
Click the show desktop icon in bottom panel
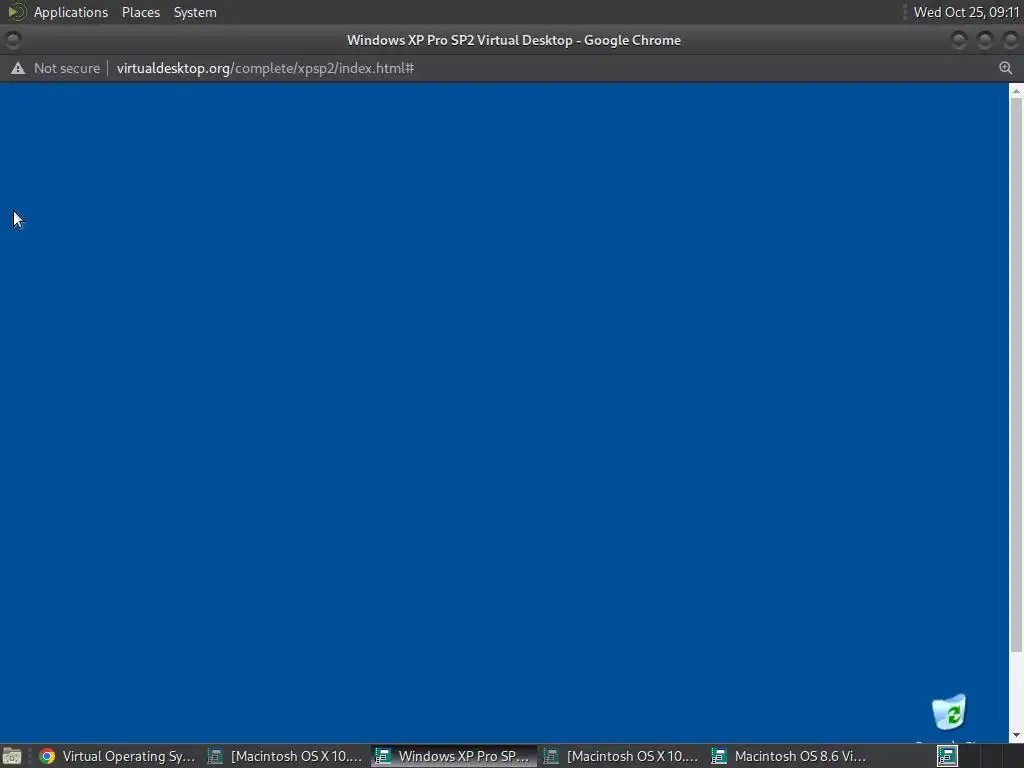coord(12,756)
